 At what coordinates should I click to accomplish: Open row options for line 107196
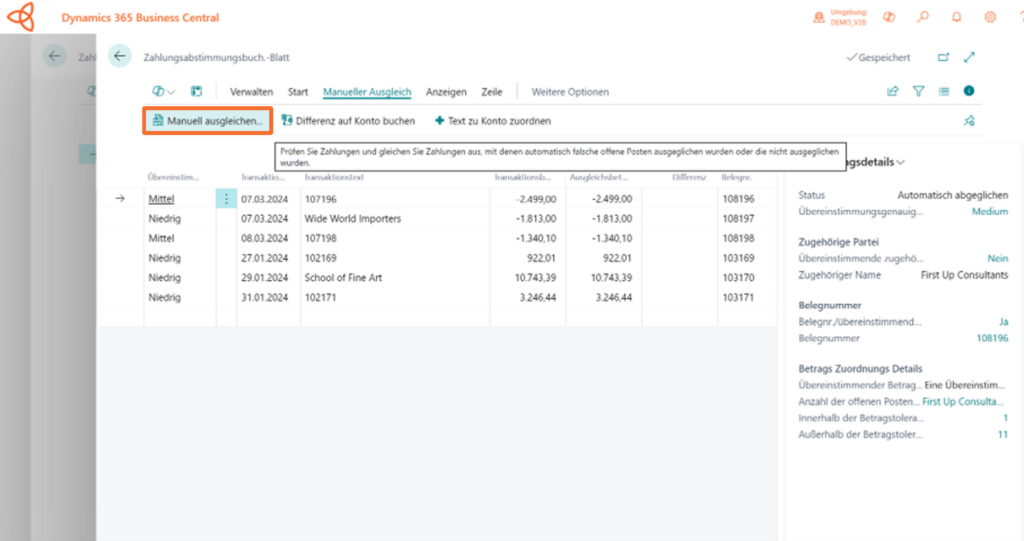click(x=226, y=199)
